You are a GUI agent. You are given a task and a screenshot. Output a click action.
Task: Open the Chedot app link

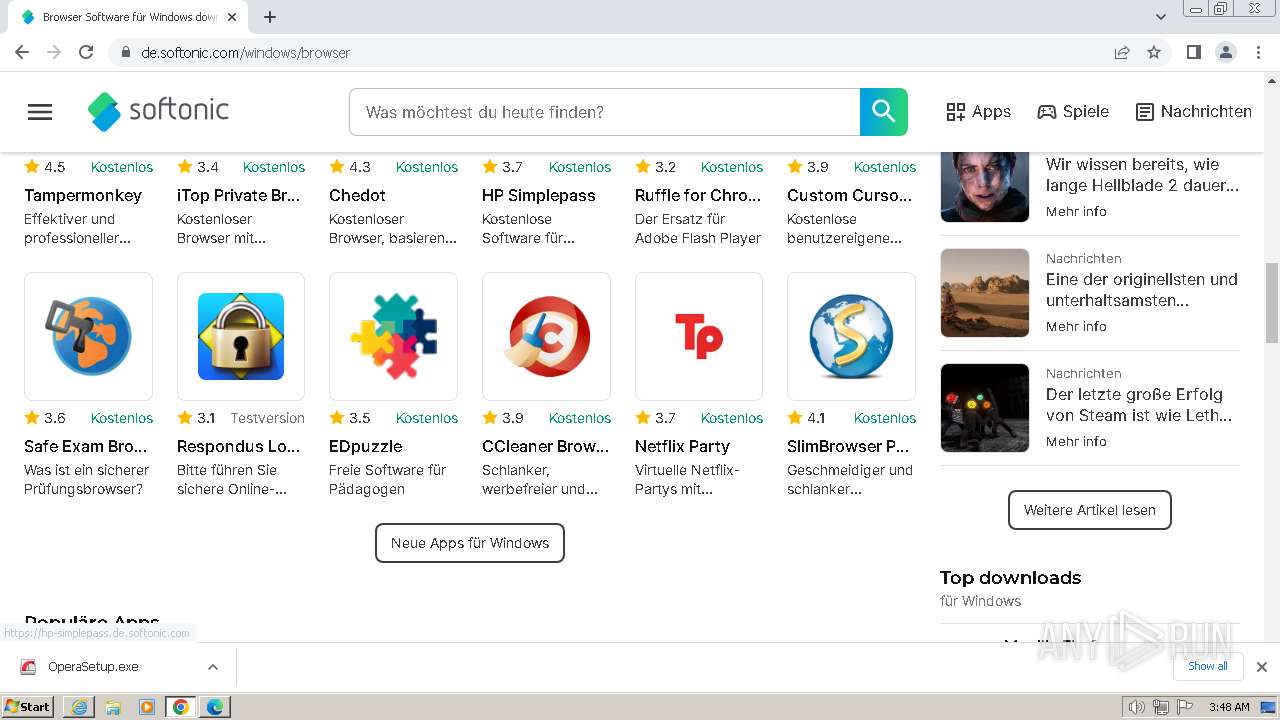(x=357, y=195)
